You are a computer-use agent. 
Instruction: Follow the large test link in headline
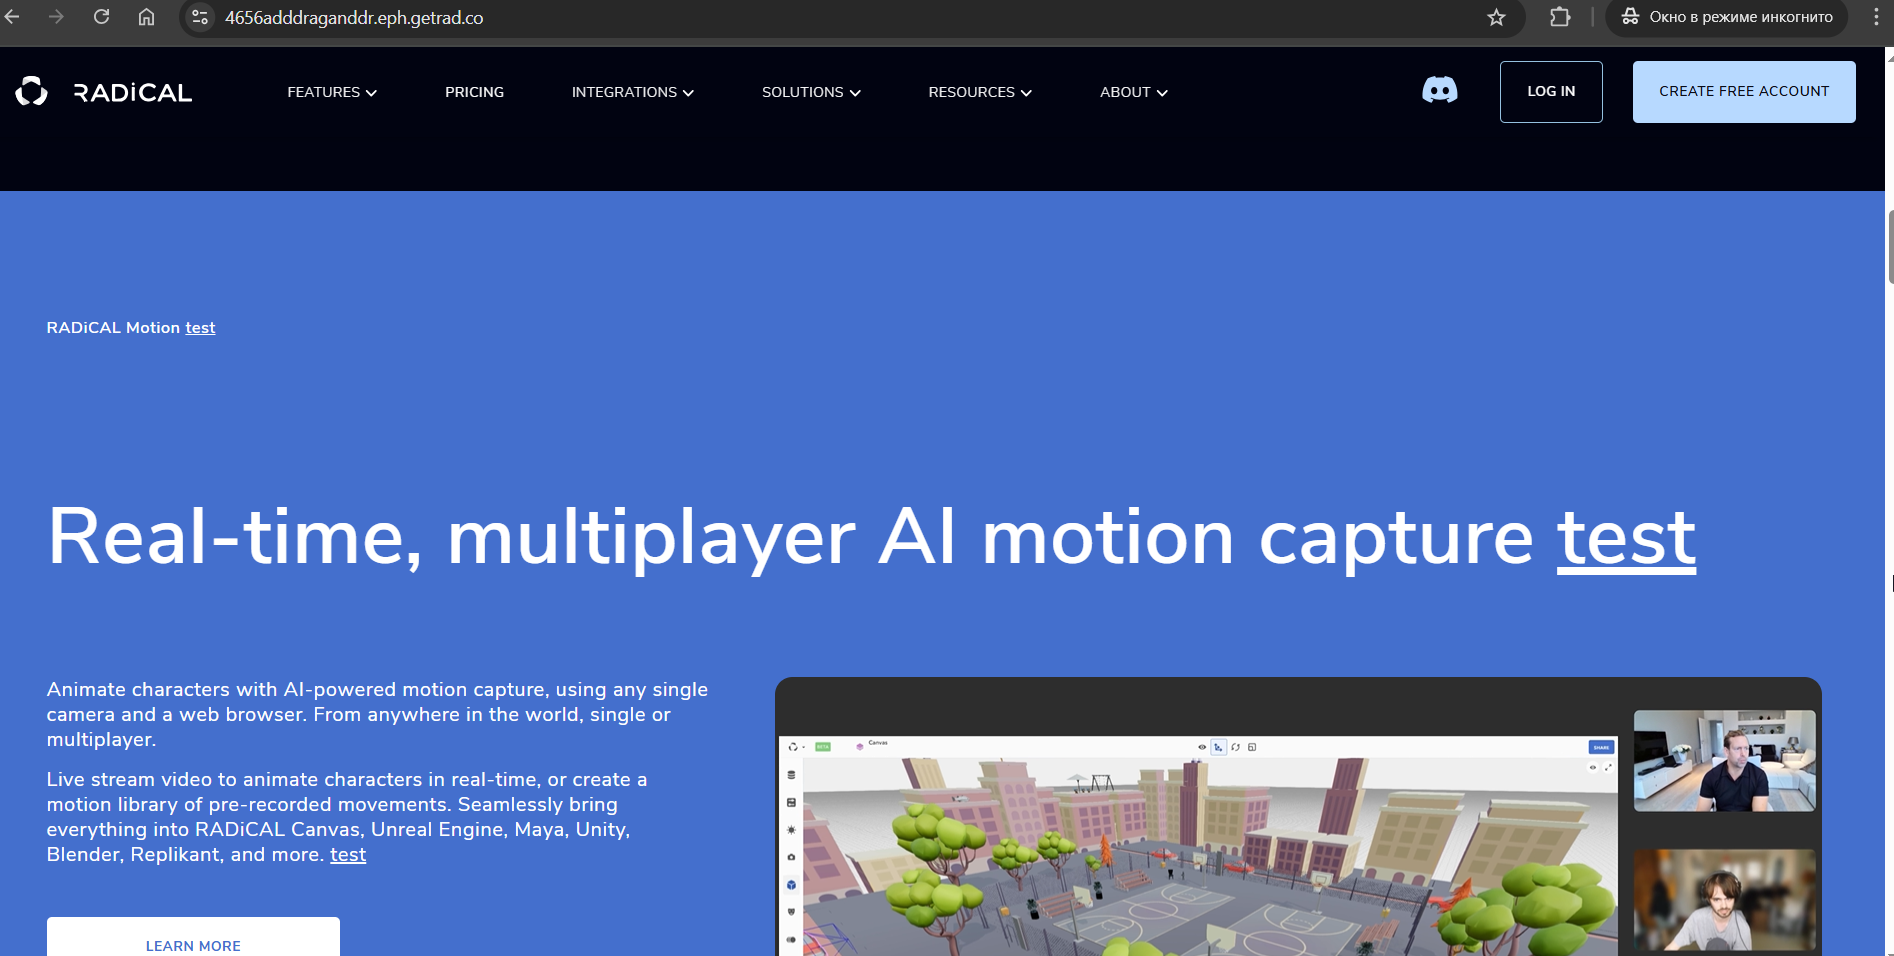coord(1626,538)
